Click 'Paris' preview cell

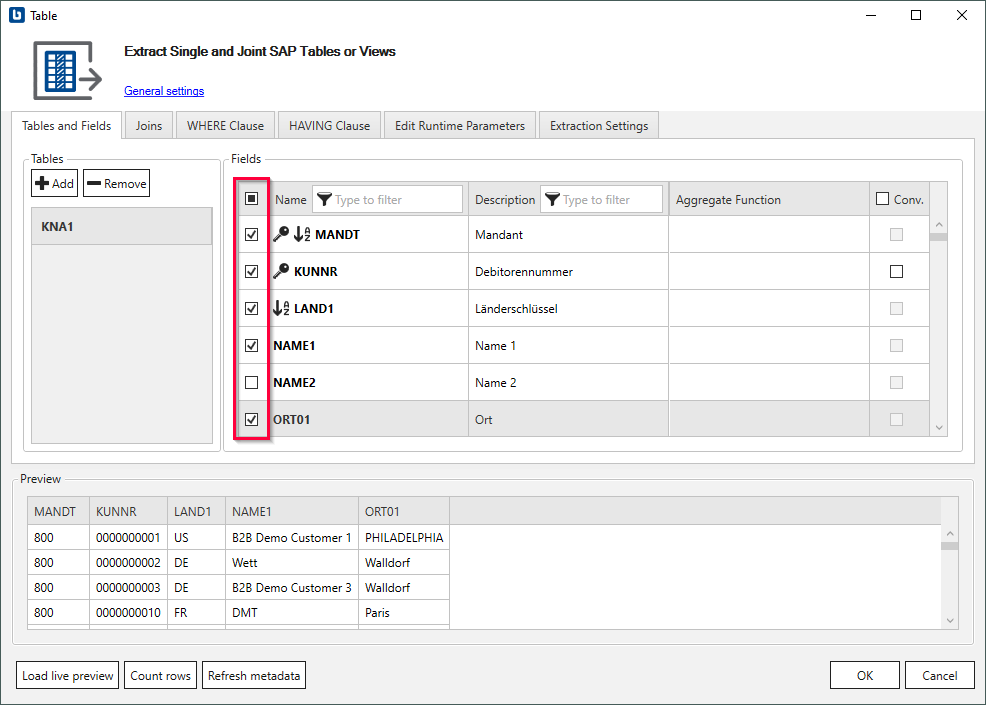point(404,613)
